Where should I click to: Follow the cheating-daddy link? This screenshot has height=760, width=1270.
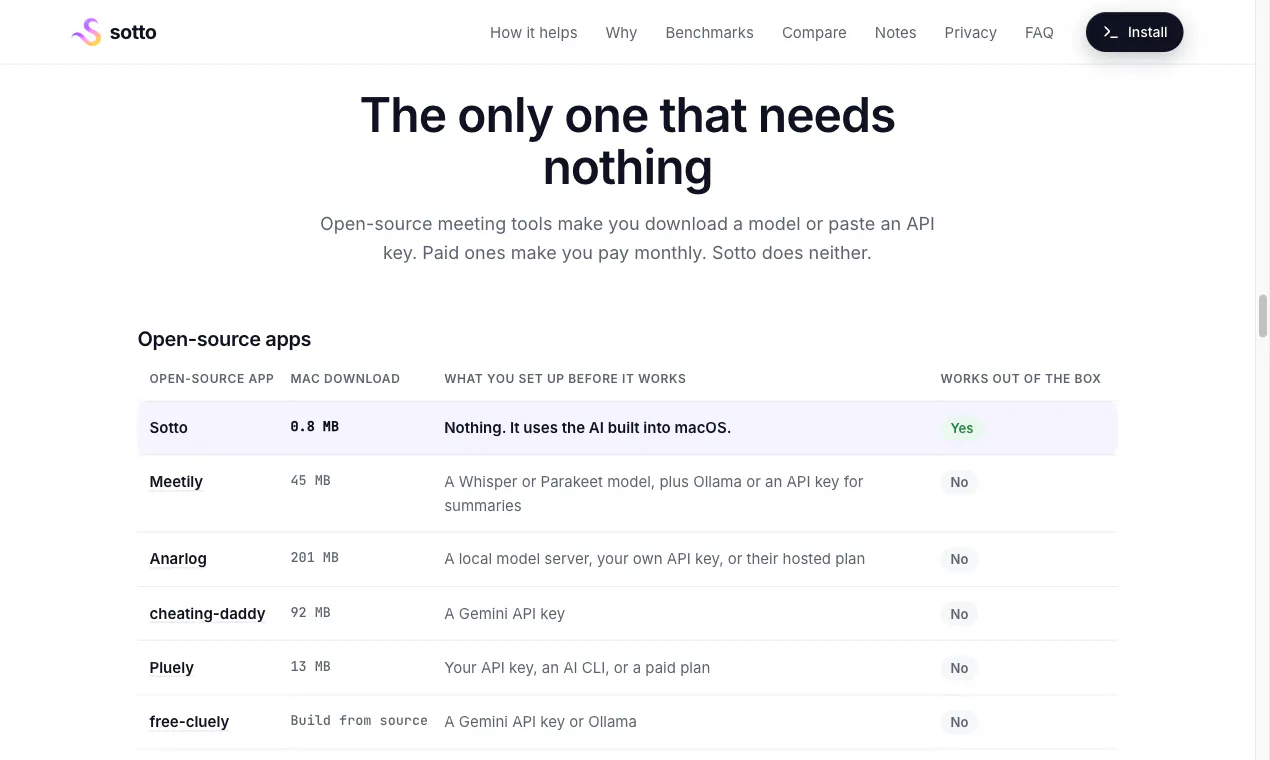coord(207,614)
